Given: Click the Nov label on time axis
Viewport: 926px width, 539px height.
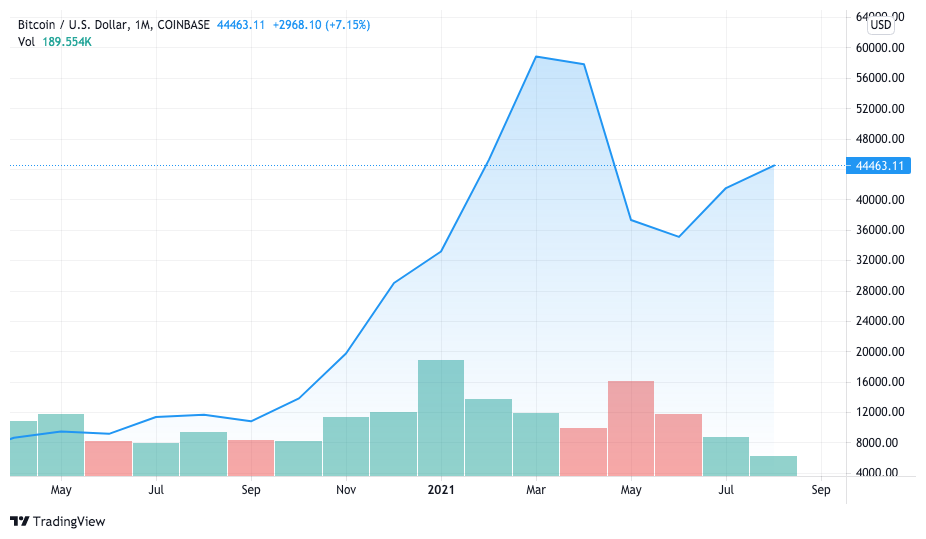Looking at the screenshot, I should coord(346,490).
